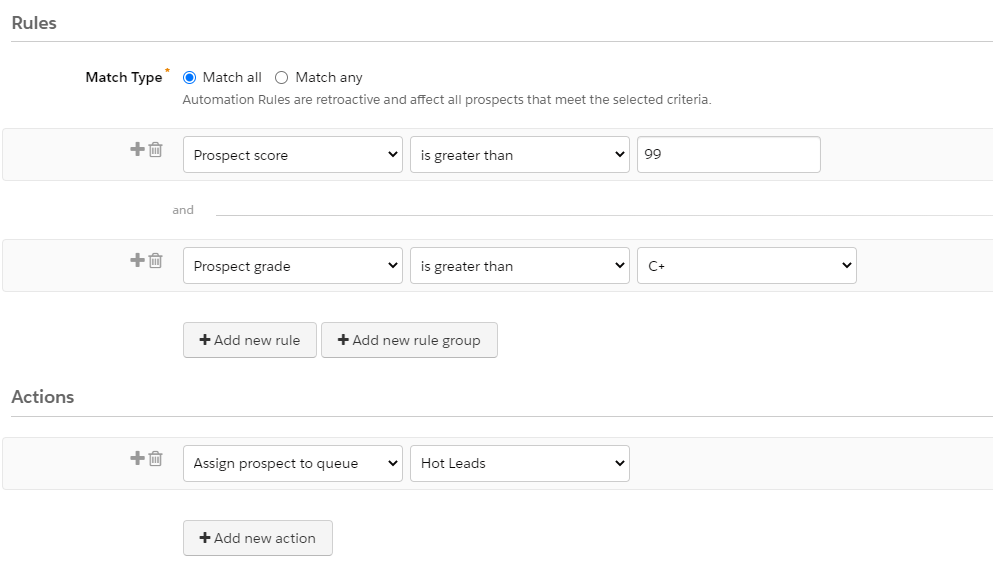Expand the Hot Leads queue dropdown
The height and width of the screenshot is (566, 993).
coord(519,463)
